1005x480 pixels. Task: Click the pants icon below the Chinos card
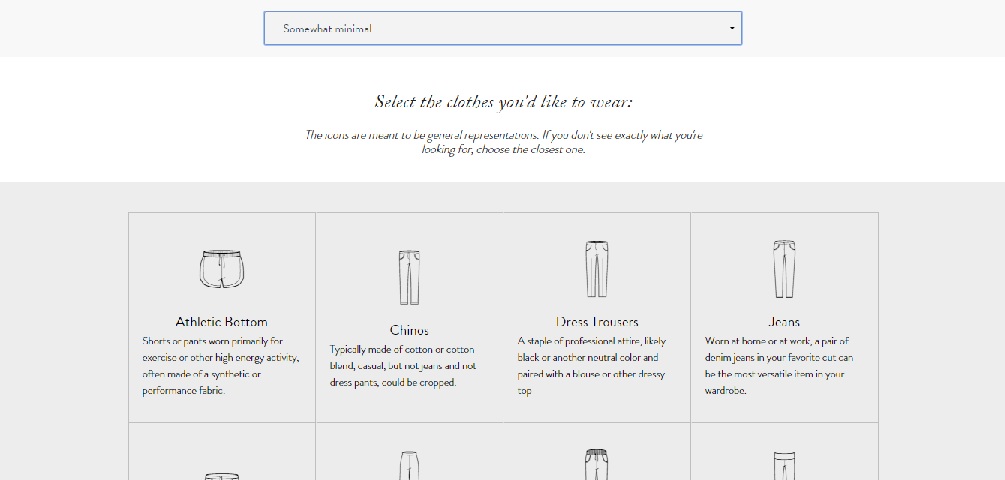click(x=409, y=467)
